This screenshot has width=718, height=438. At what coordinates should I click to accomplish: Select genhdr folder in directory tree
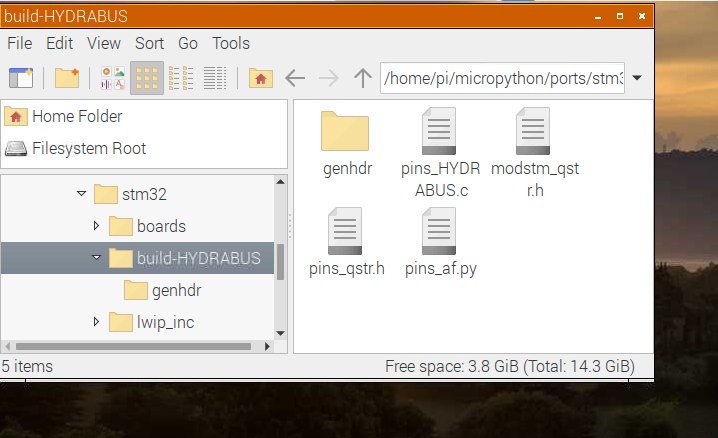tap(163, 290)
